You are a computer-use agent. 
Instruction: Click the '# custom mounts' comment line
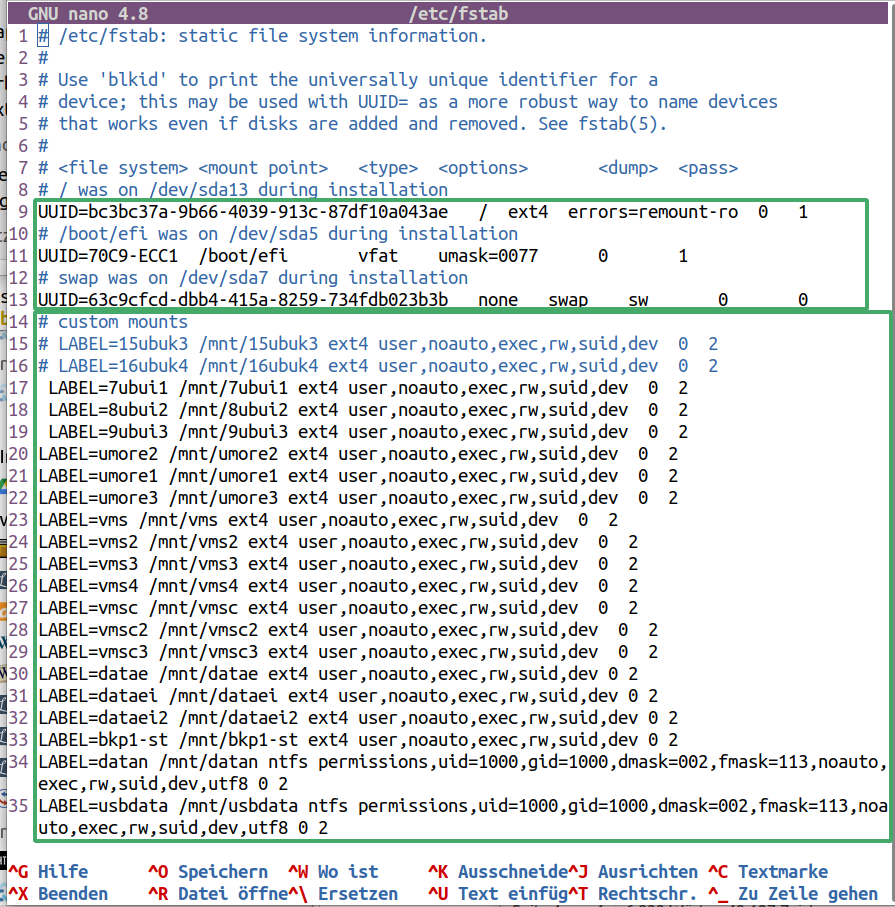[113, 322]
